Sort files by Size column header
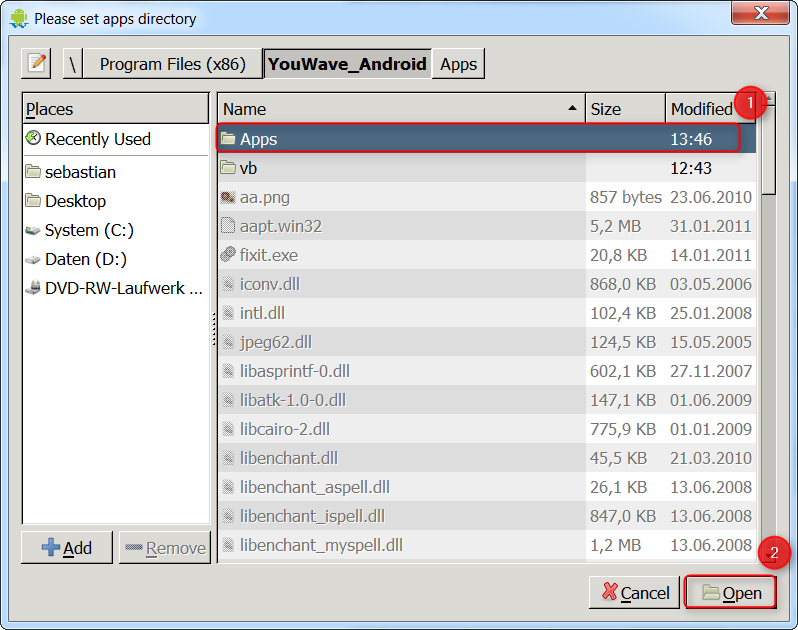The image size is (798, 630). 625,108
